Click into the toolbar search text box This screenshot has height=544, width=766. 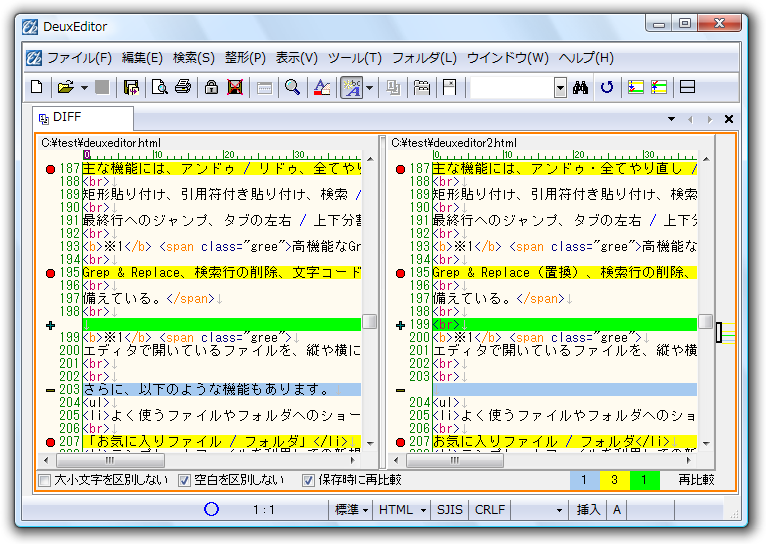pyautogui.click(x=512, y=88)
